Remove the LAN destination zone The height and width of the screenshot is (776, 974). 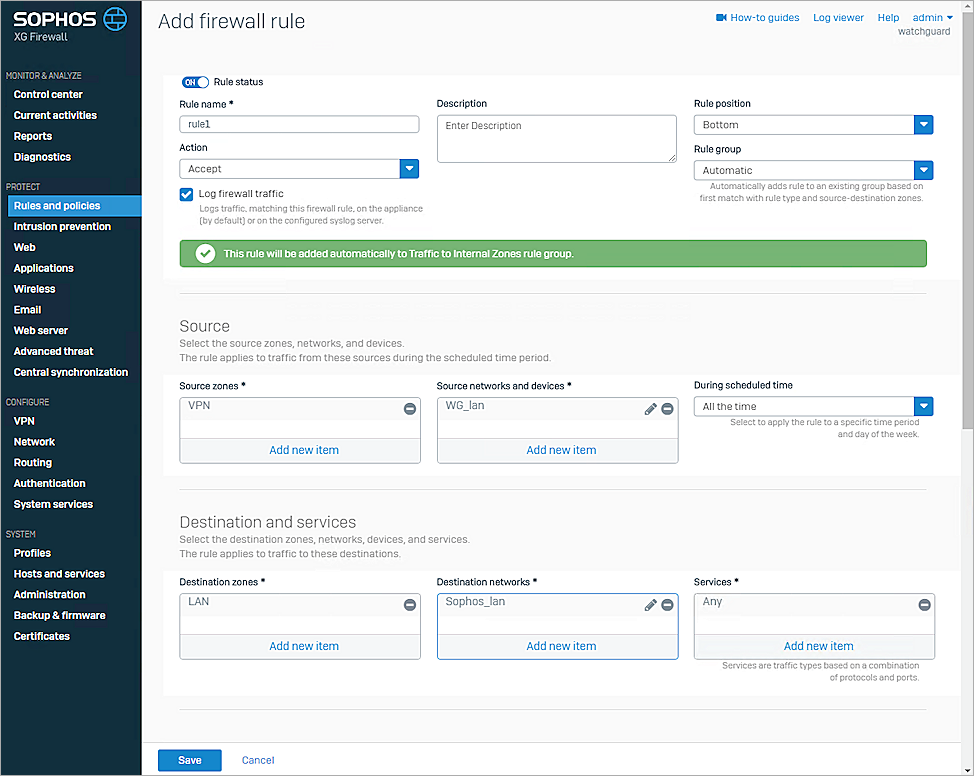tap(409, 604)
